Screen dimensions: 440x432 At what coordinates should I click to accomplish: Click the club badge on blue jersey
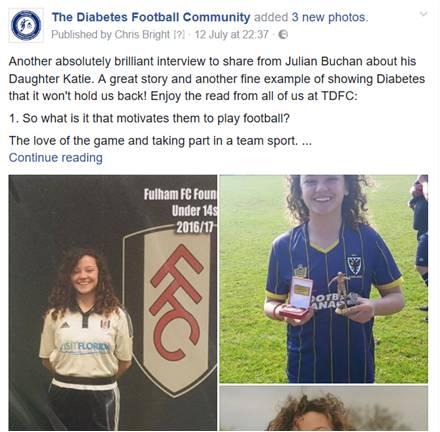tap(356, 265)
